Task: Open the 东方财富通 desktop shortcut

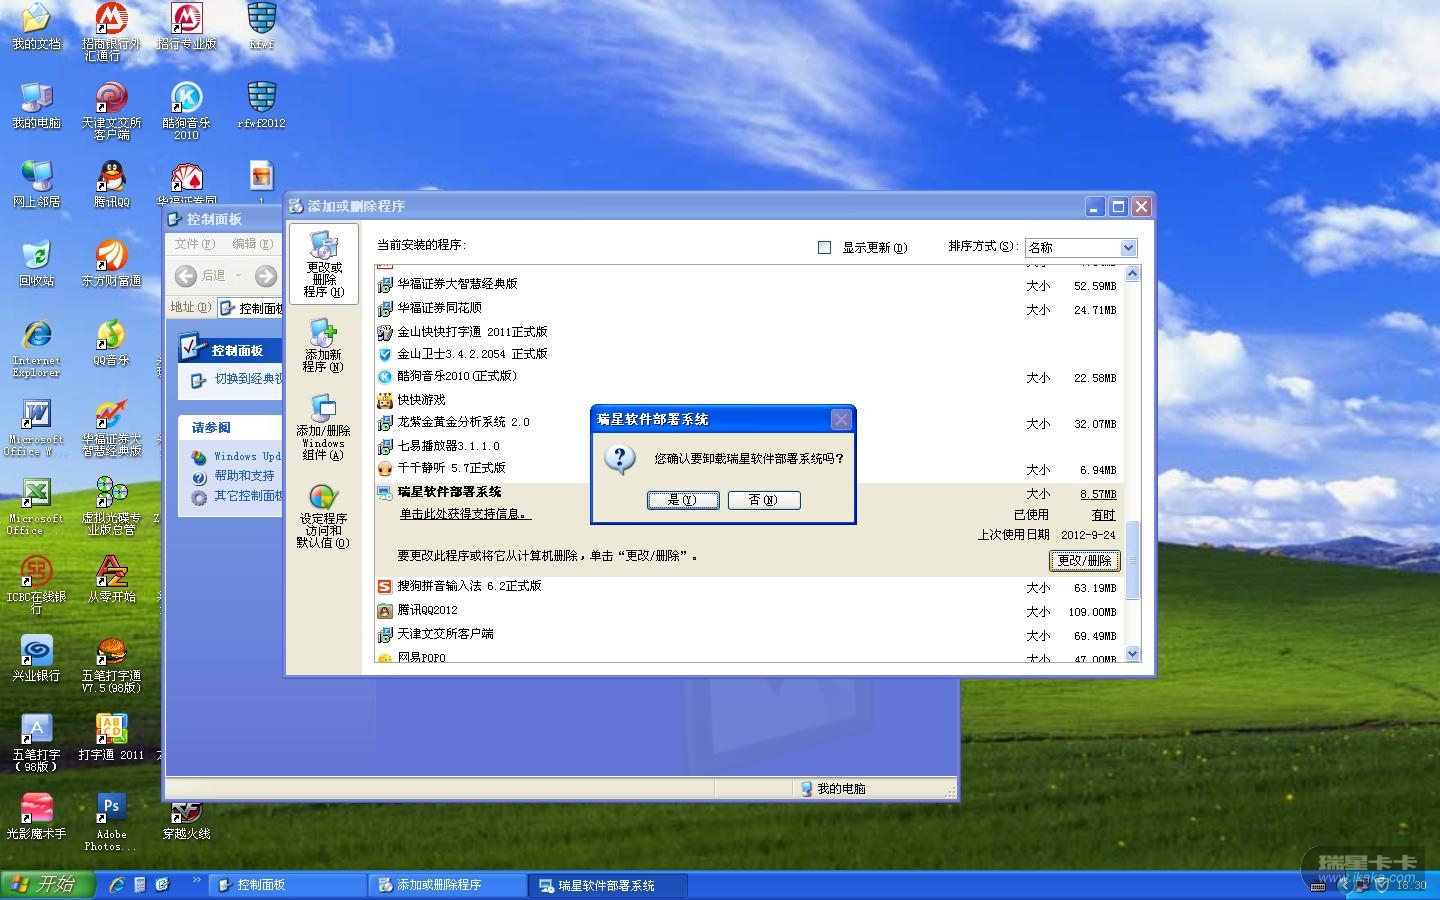Action: 111,263
